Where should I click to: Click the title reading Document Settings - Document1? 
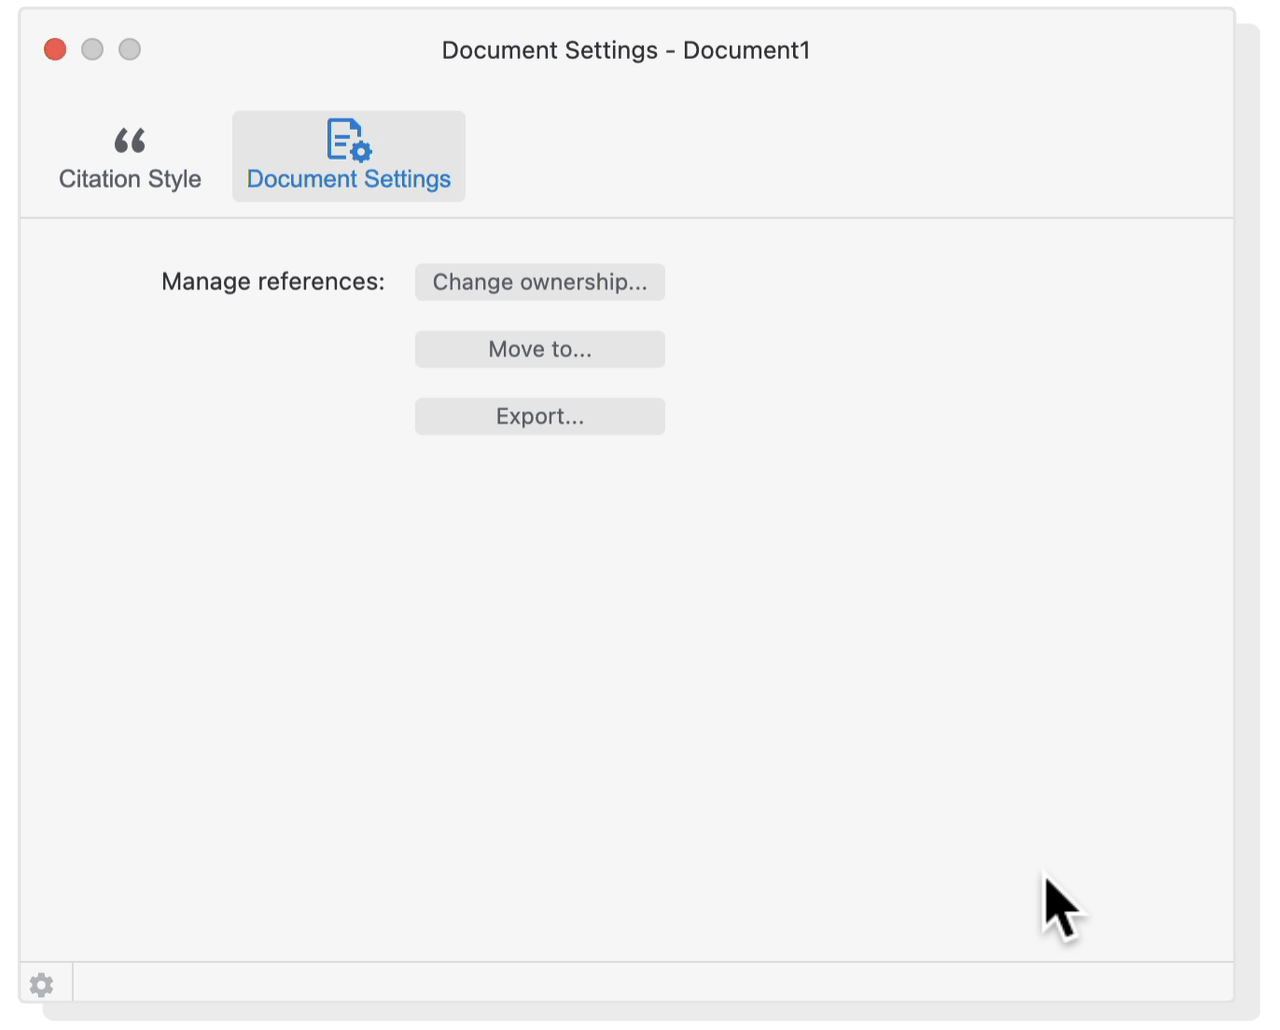pos(626,50)
